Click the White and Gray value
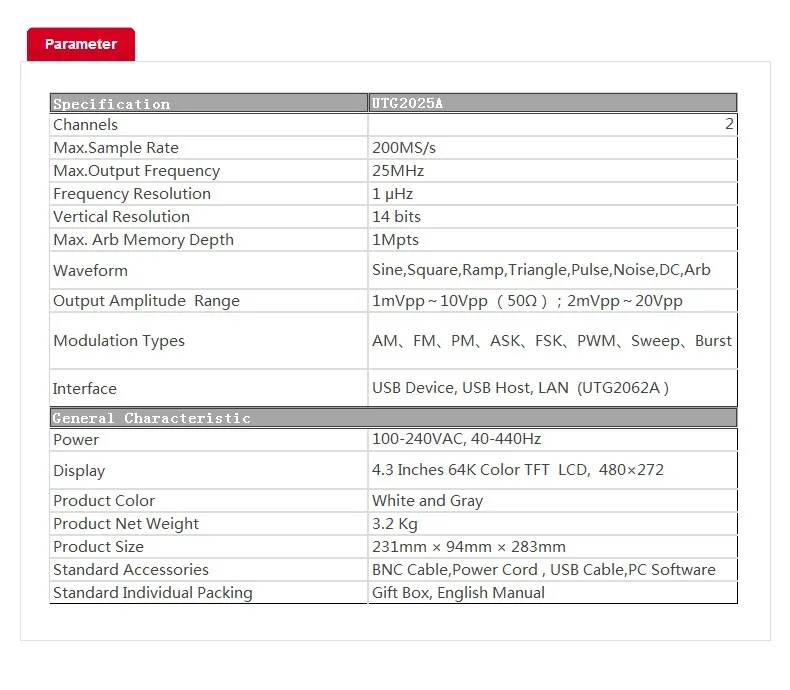790x690 pixels. pyautogui.click(x=427, y=501)
